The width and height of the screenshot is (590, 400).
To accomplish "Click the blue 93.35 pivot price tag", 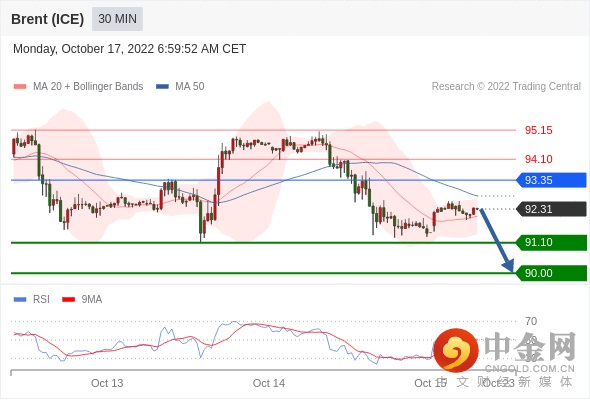I will (551, 180).
